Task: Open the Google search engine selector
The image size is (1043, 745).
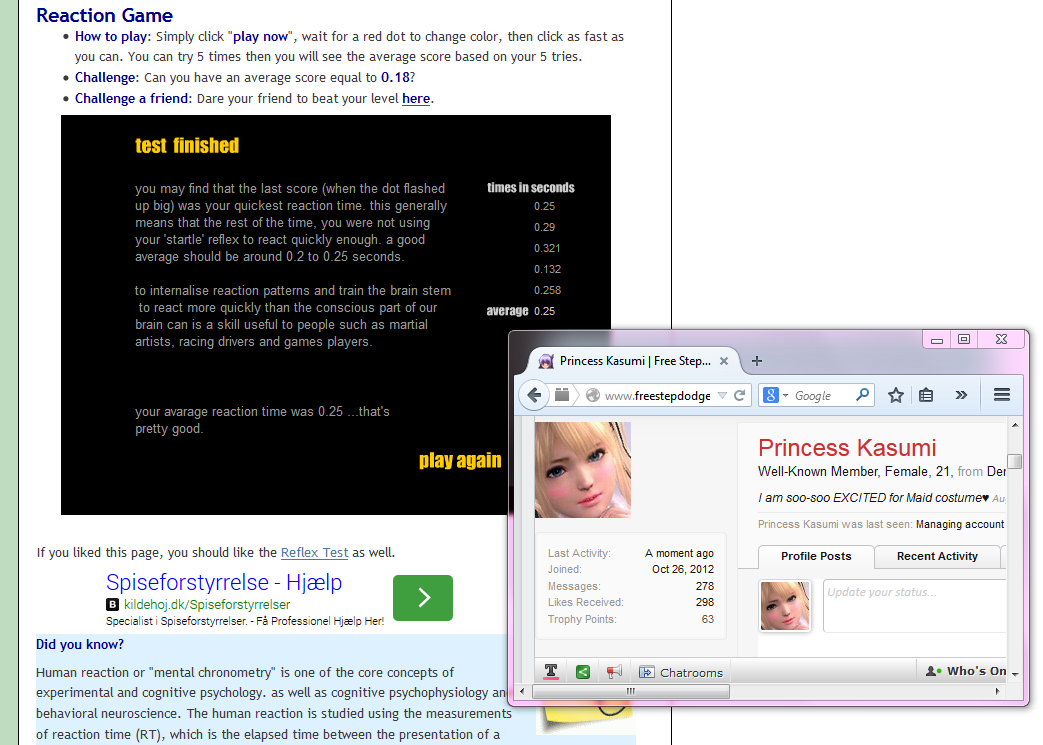Action: (x=776, y=395)
